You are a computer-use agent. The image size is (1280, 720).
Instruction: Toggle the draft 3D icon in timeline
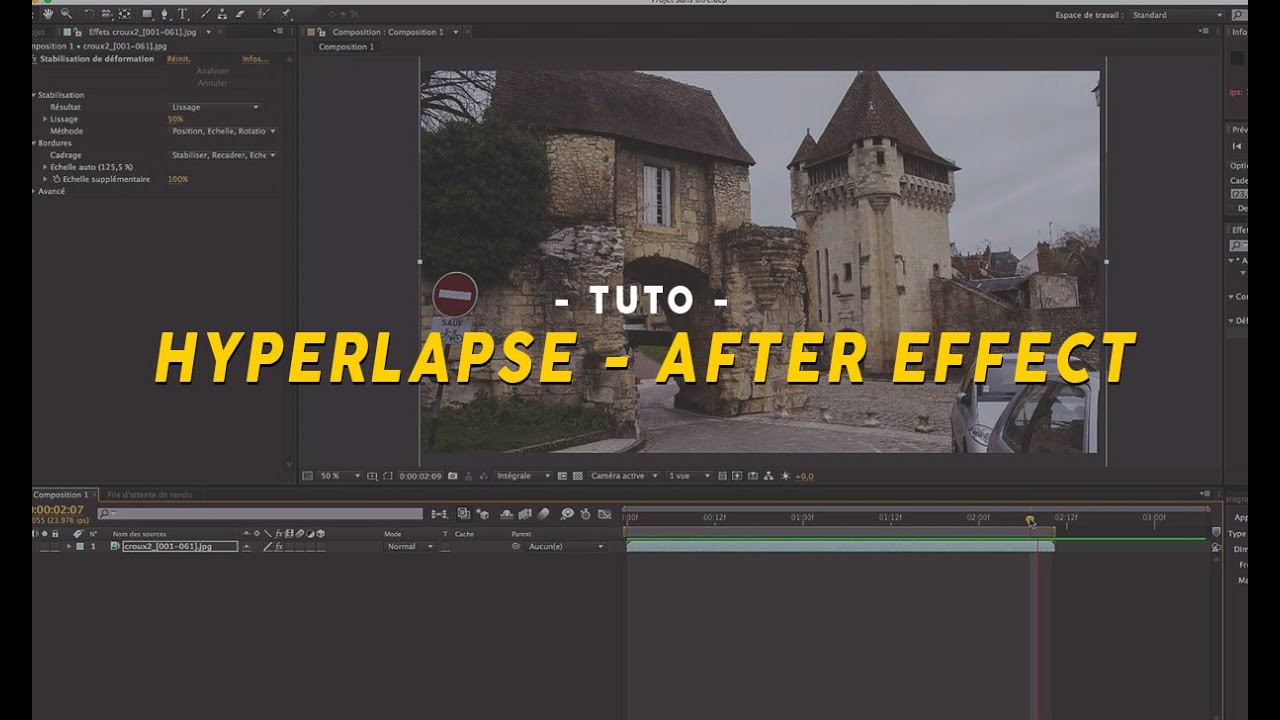pyautogui.click(x=482, y=514)
